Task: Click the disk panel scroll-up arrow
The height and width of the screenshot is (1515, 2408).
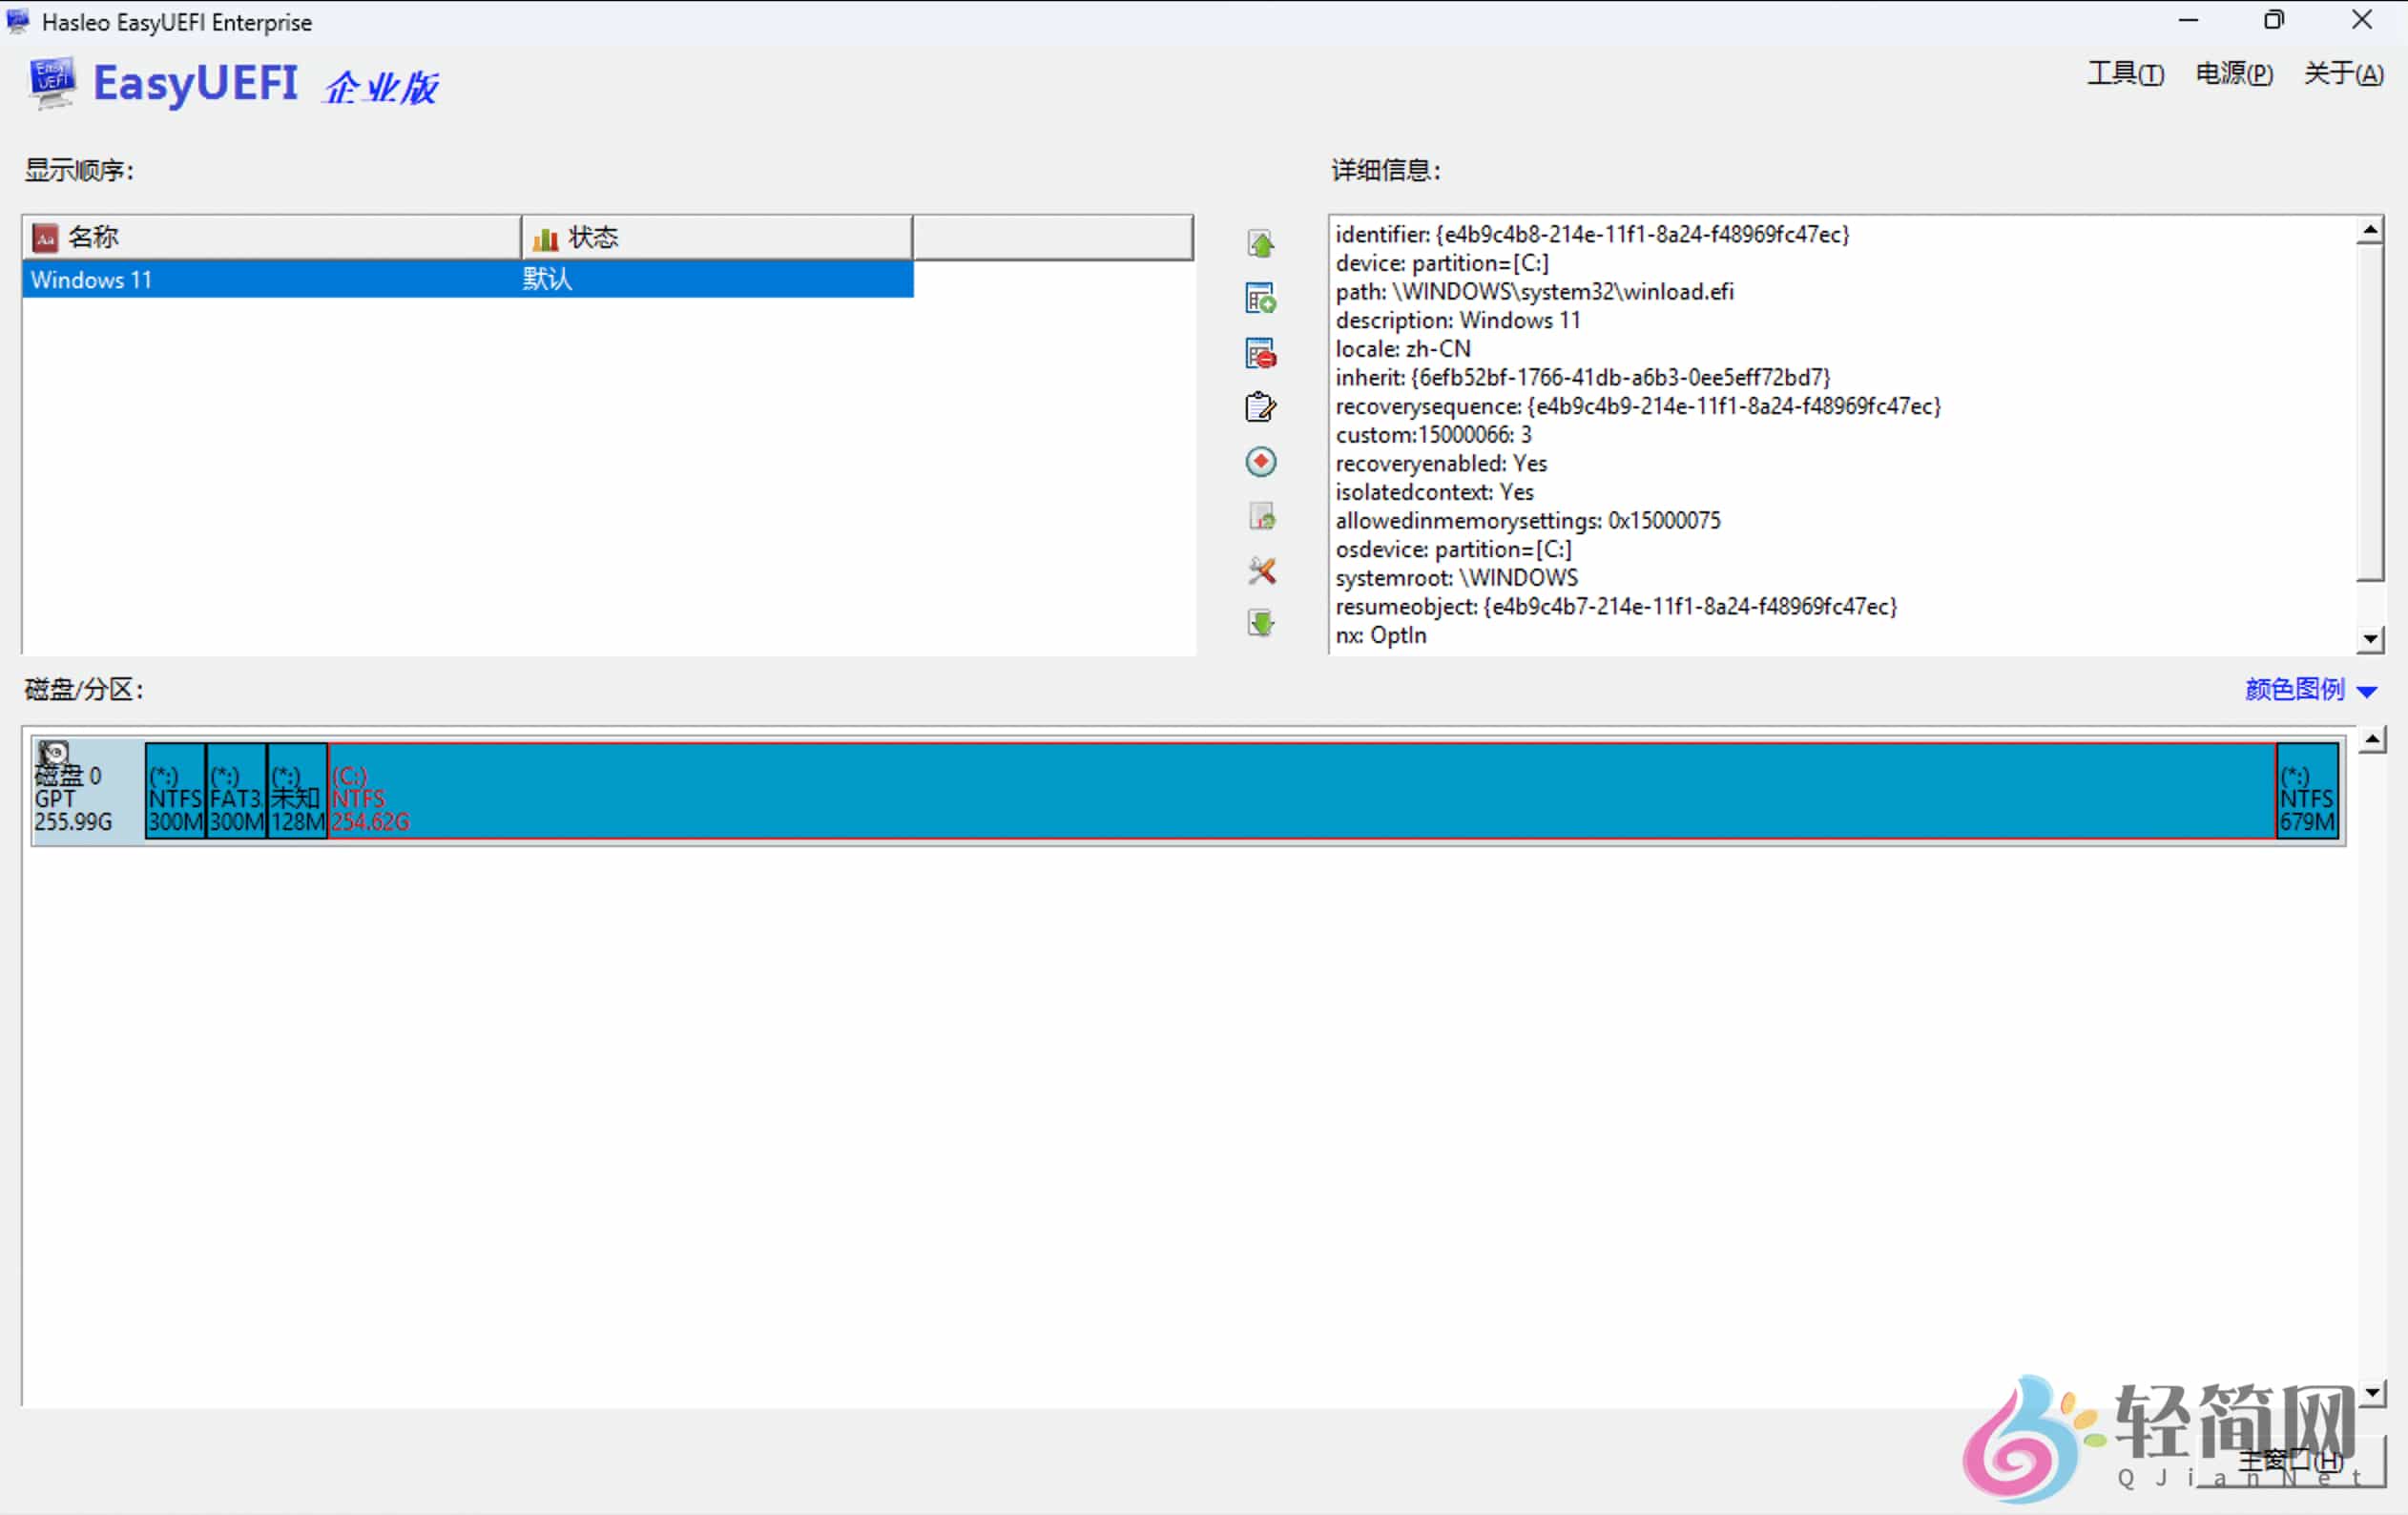Action: [2371, 740]
